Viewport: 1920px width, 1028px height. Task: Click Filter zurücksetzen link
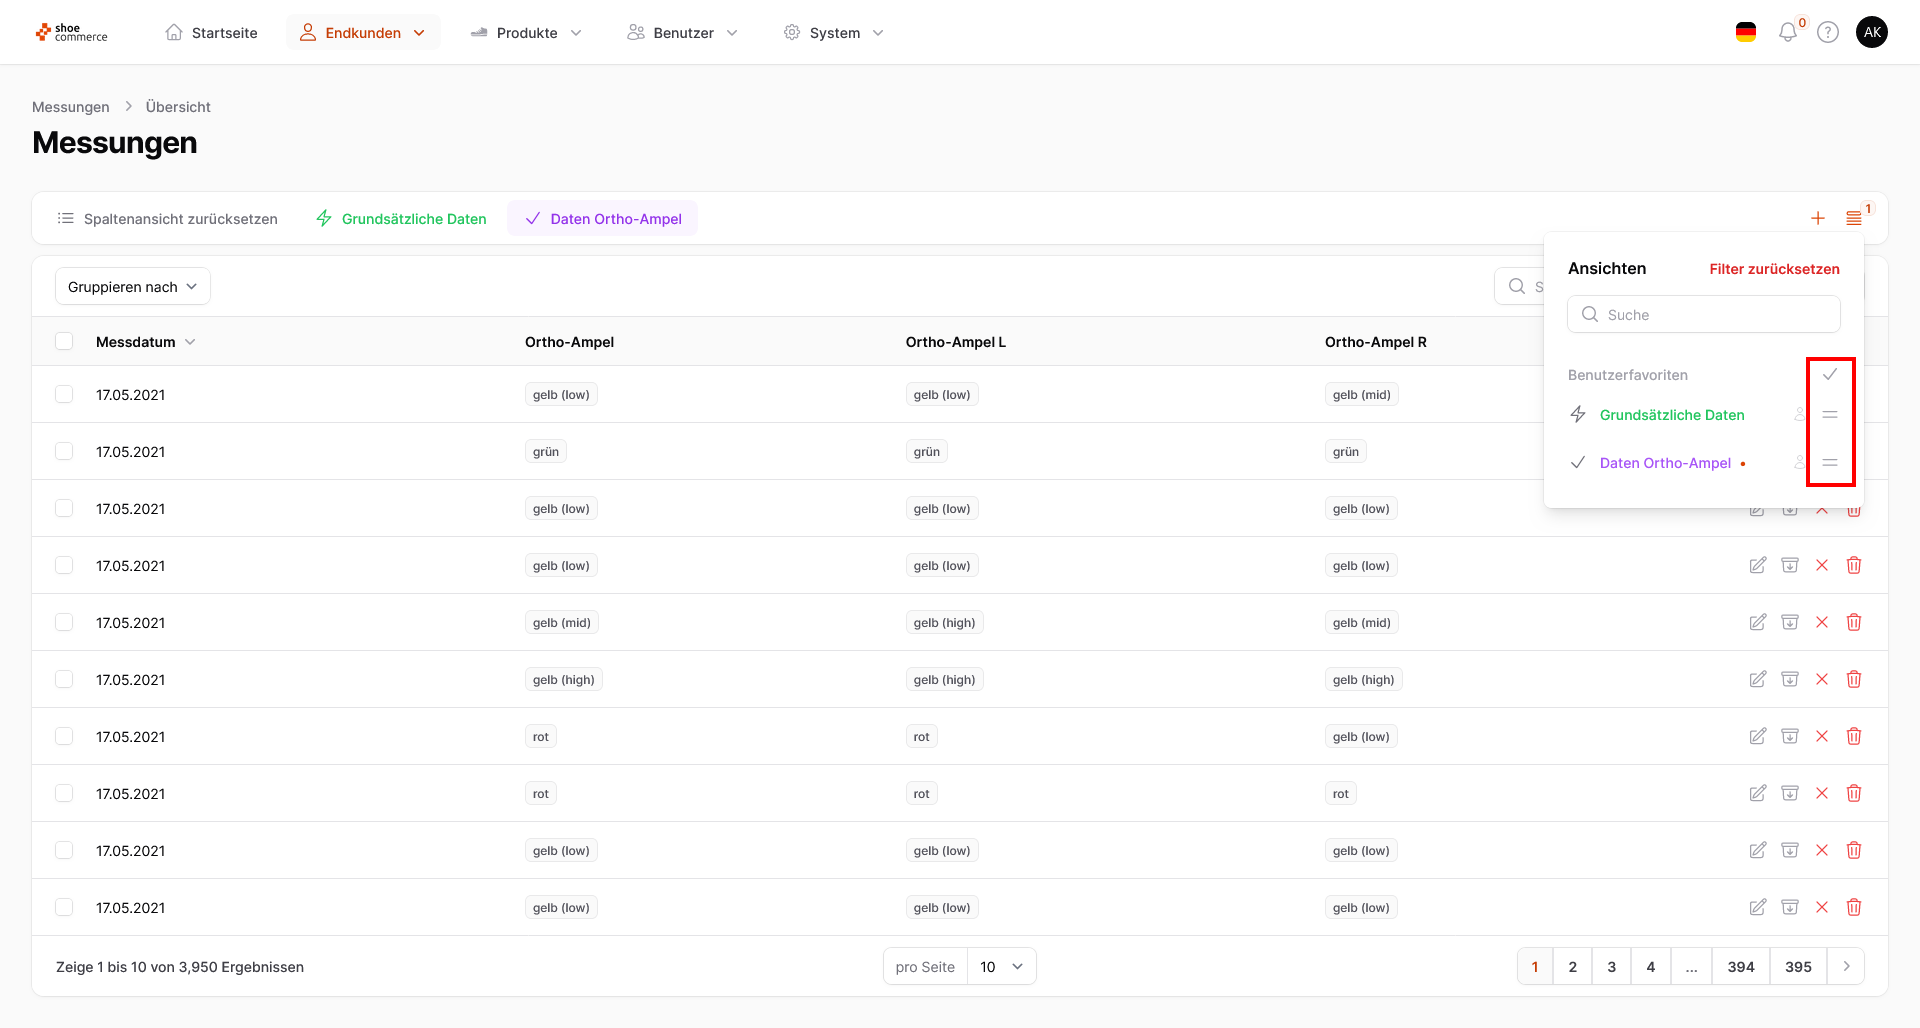[1774, 269]
